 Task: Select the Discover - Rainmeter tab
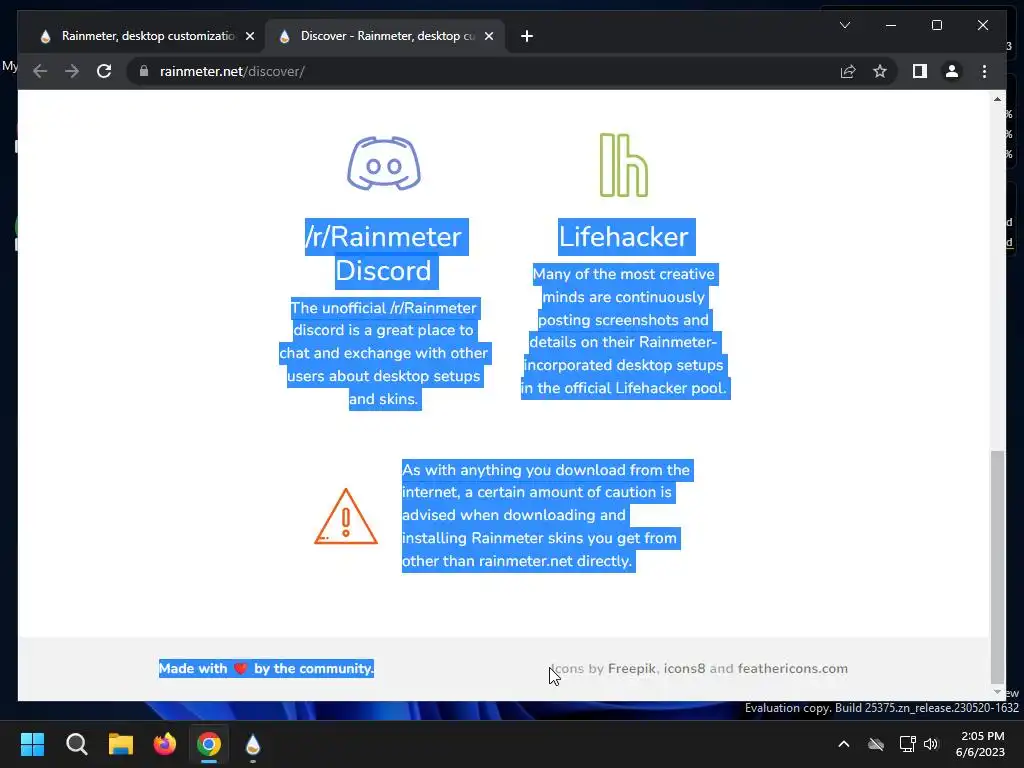click(x=385, y=36)
